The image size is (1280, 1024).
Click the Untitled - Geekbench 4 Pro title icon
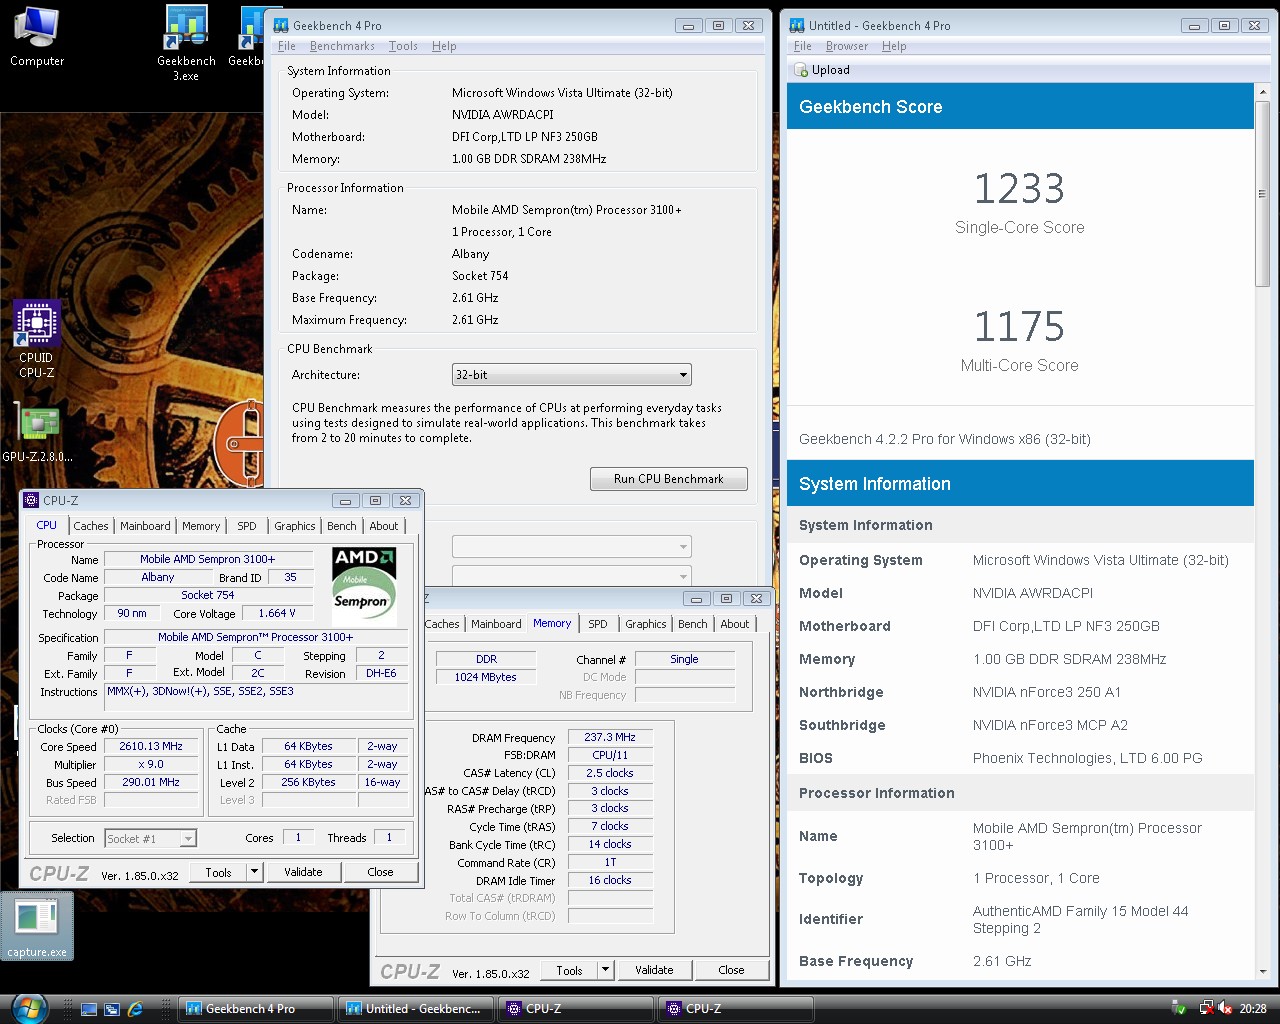click(797, 25)
